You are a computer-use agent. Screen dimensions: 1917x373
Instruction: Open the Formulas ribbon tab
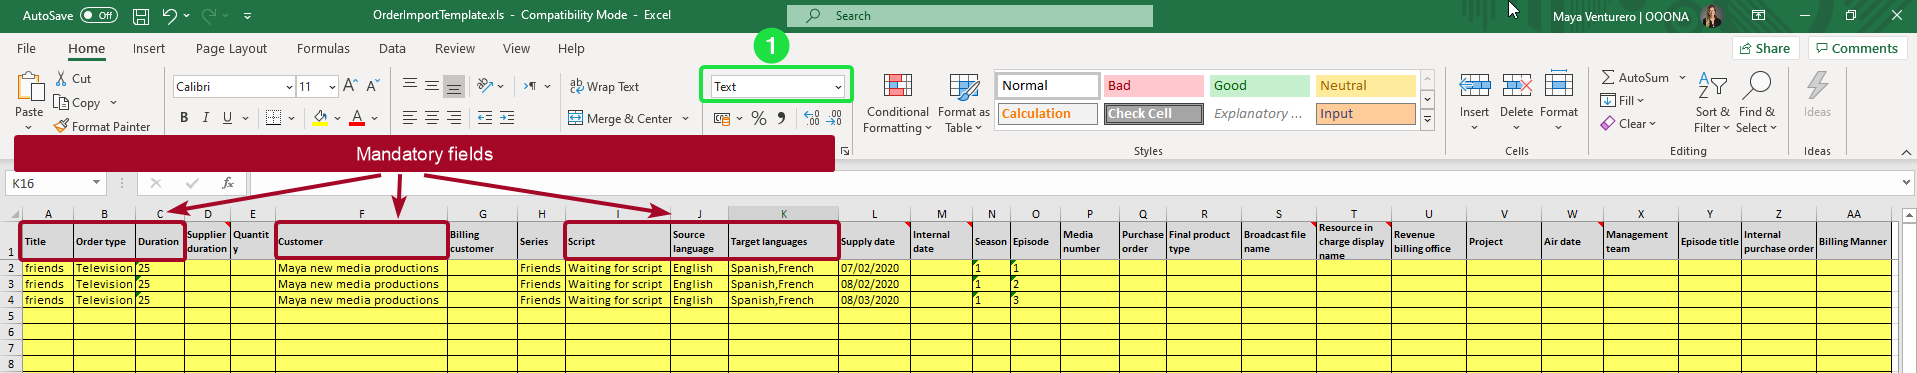click(x=323, y=48)
